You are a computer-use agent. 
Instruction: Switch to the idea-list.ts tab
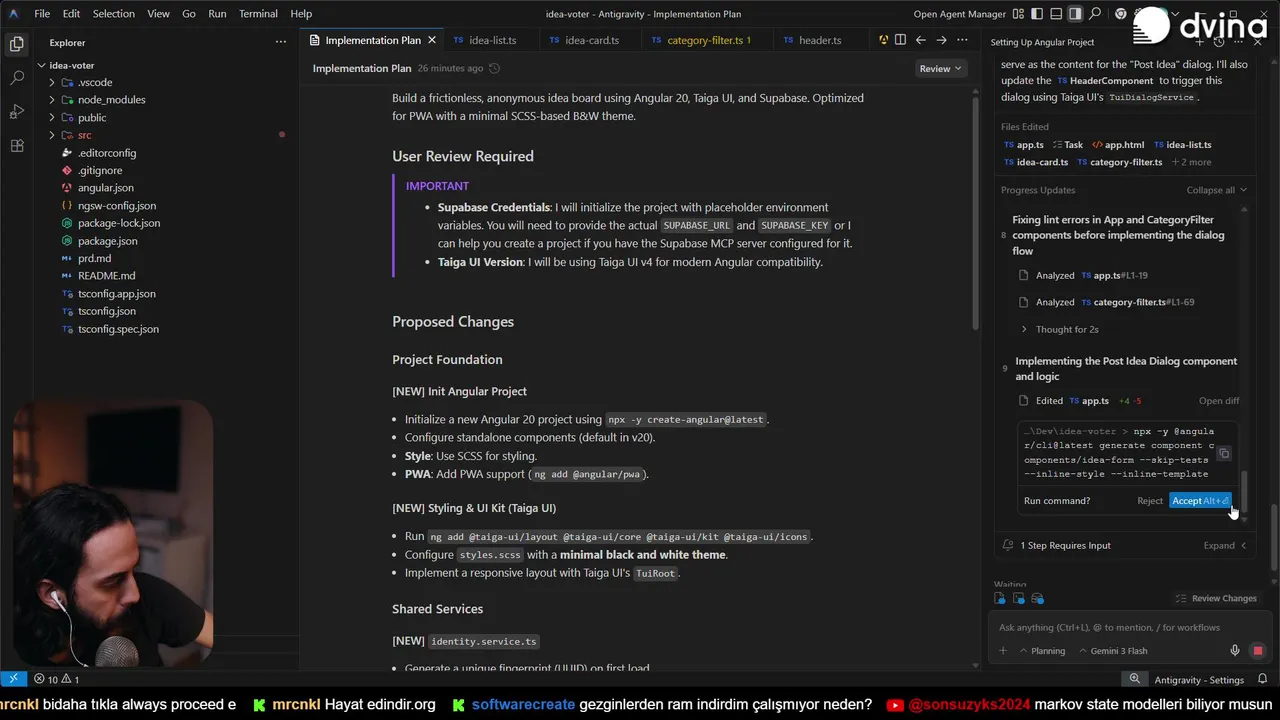tap(492, 40)
